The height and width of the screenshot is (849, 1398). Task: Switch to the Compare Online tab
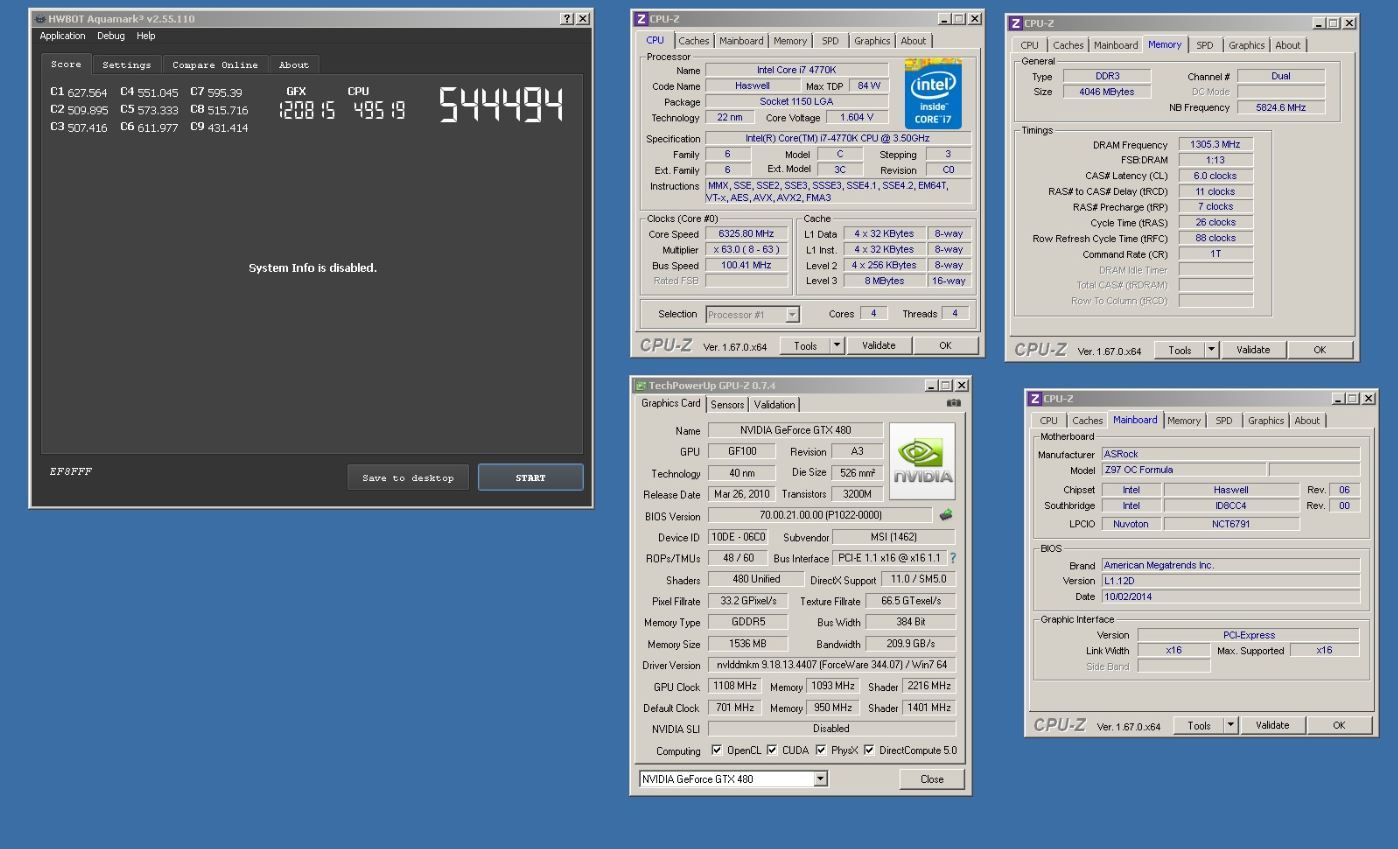(x=215, y=65)
